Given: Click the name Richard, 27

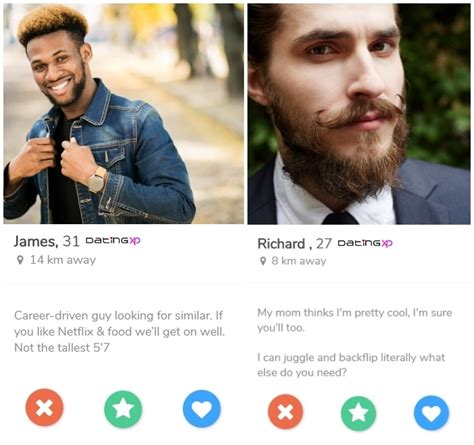Looking at the screenshot, I should pyautogui.click(x=294, y=243).
